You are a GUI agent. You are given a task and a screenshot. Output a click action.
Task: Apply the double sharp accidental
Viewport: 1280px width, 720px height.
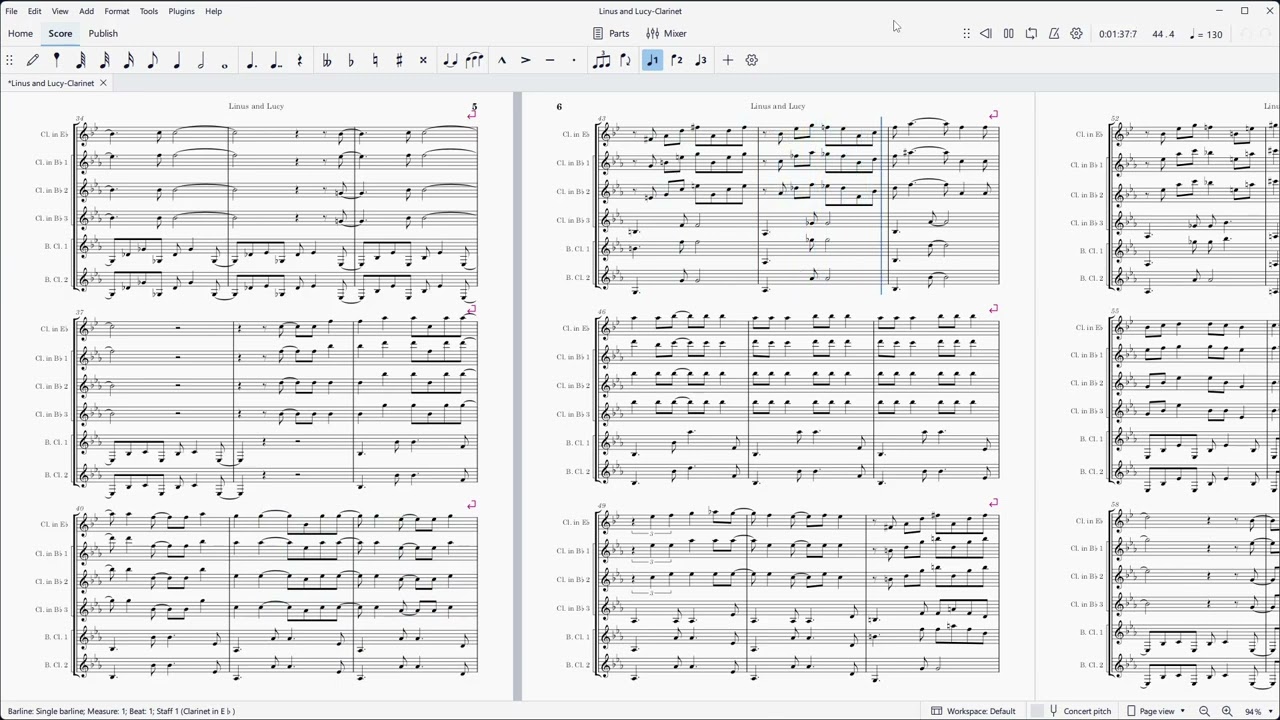click(422, 60)
